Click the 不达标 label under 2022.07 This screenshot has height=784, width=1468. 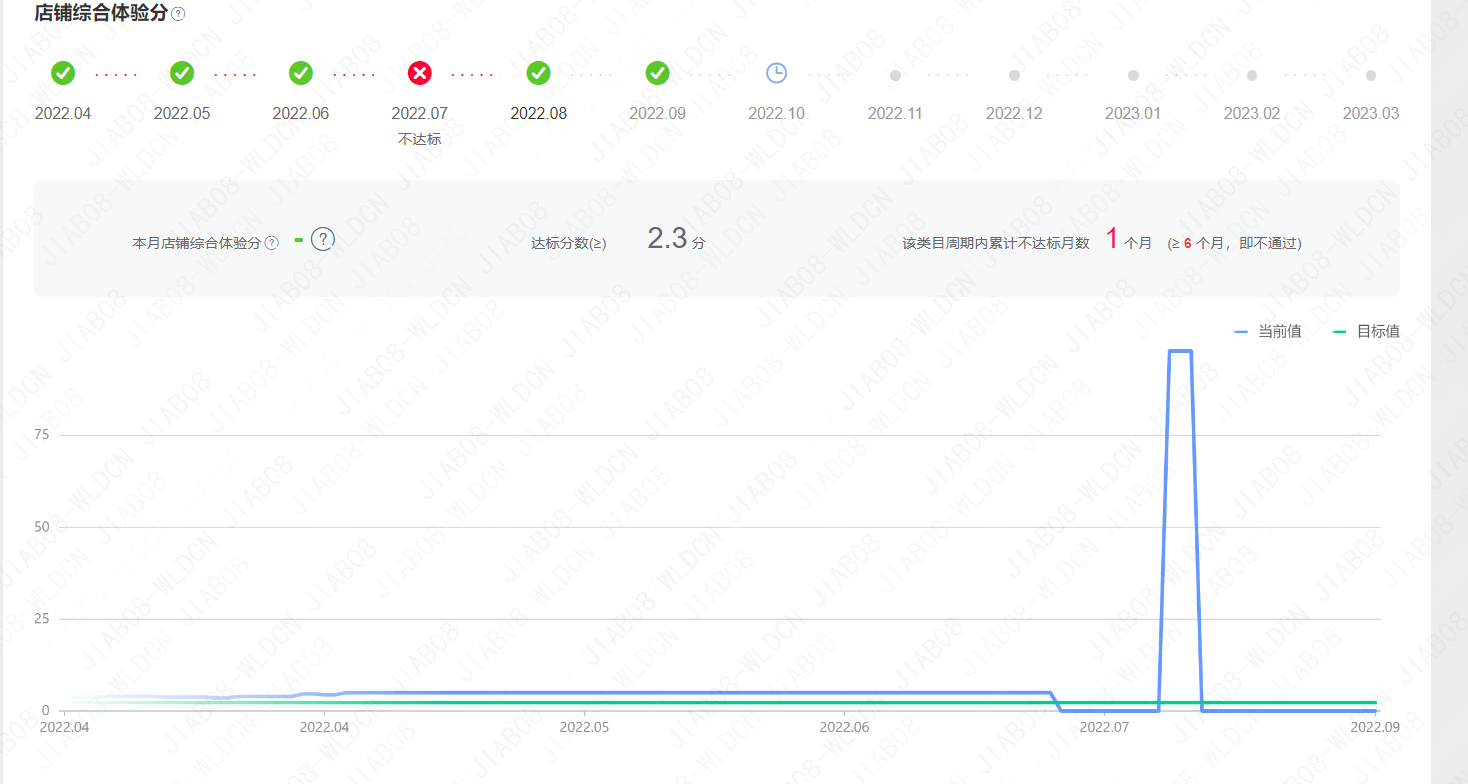pyautogui.click(x=420, y=139)
